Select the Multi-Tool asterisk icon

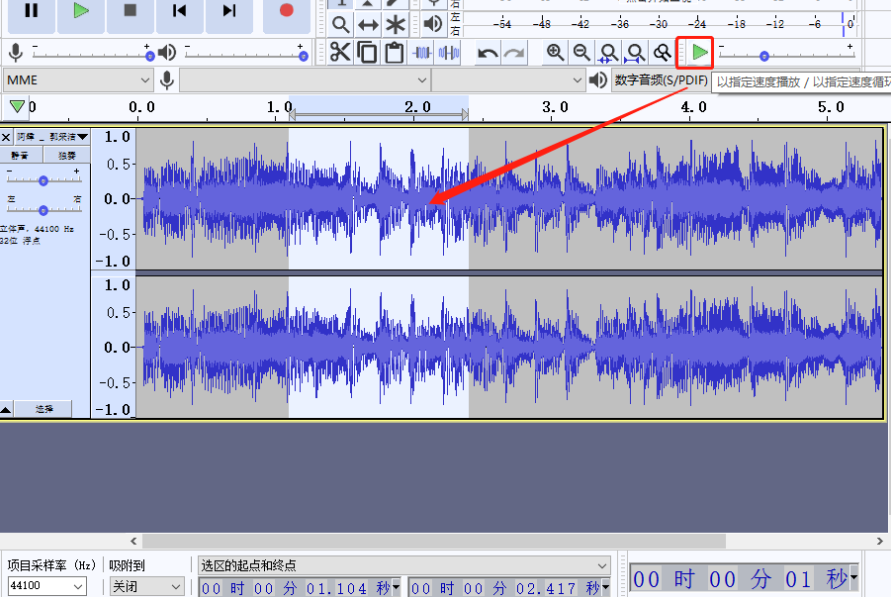click(395, 24)
